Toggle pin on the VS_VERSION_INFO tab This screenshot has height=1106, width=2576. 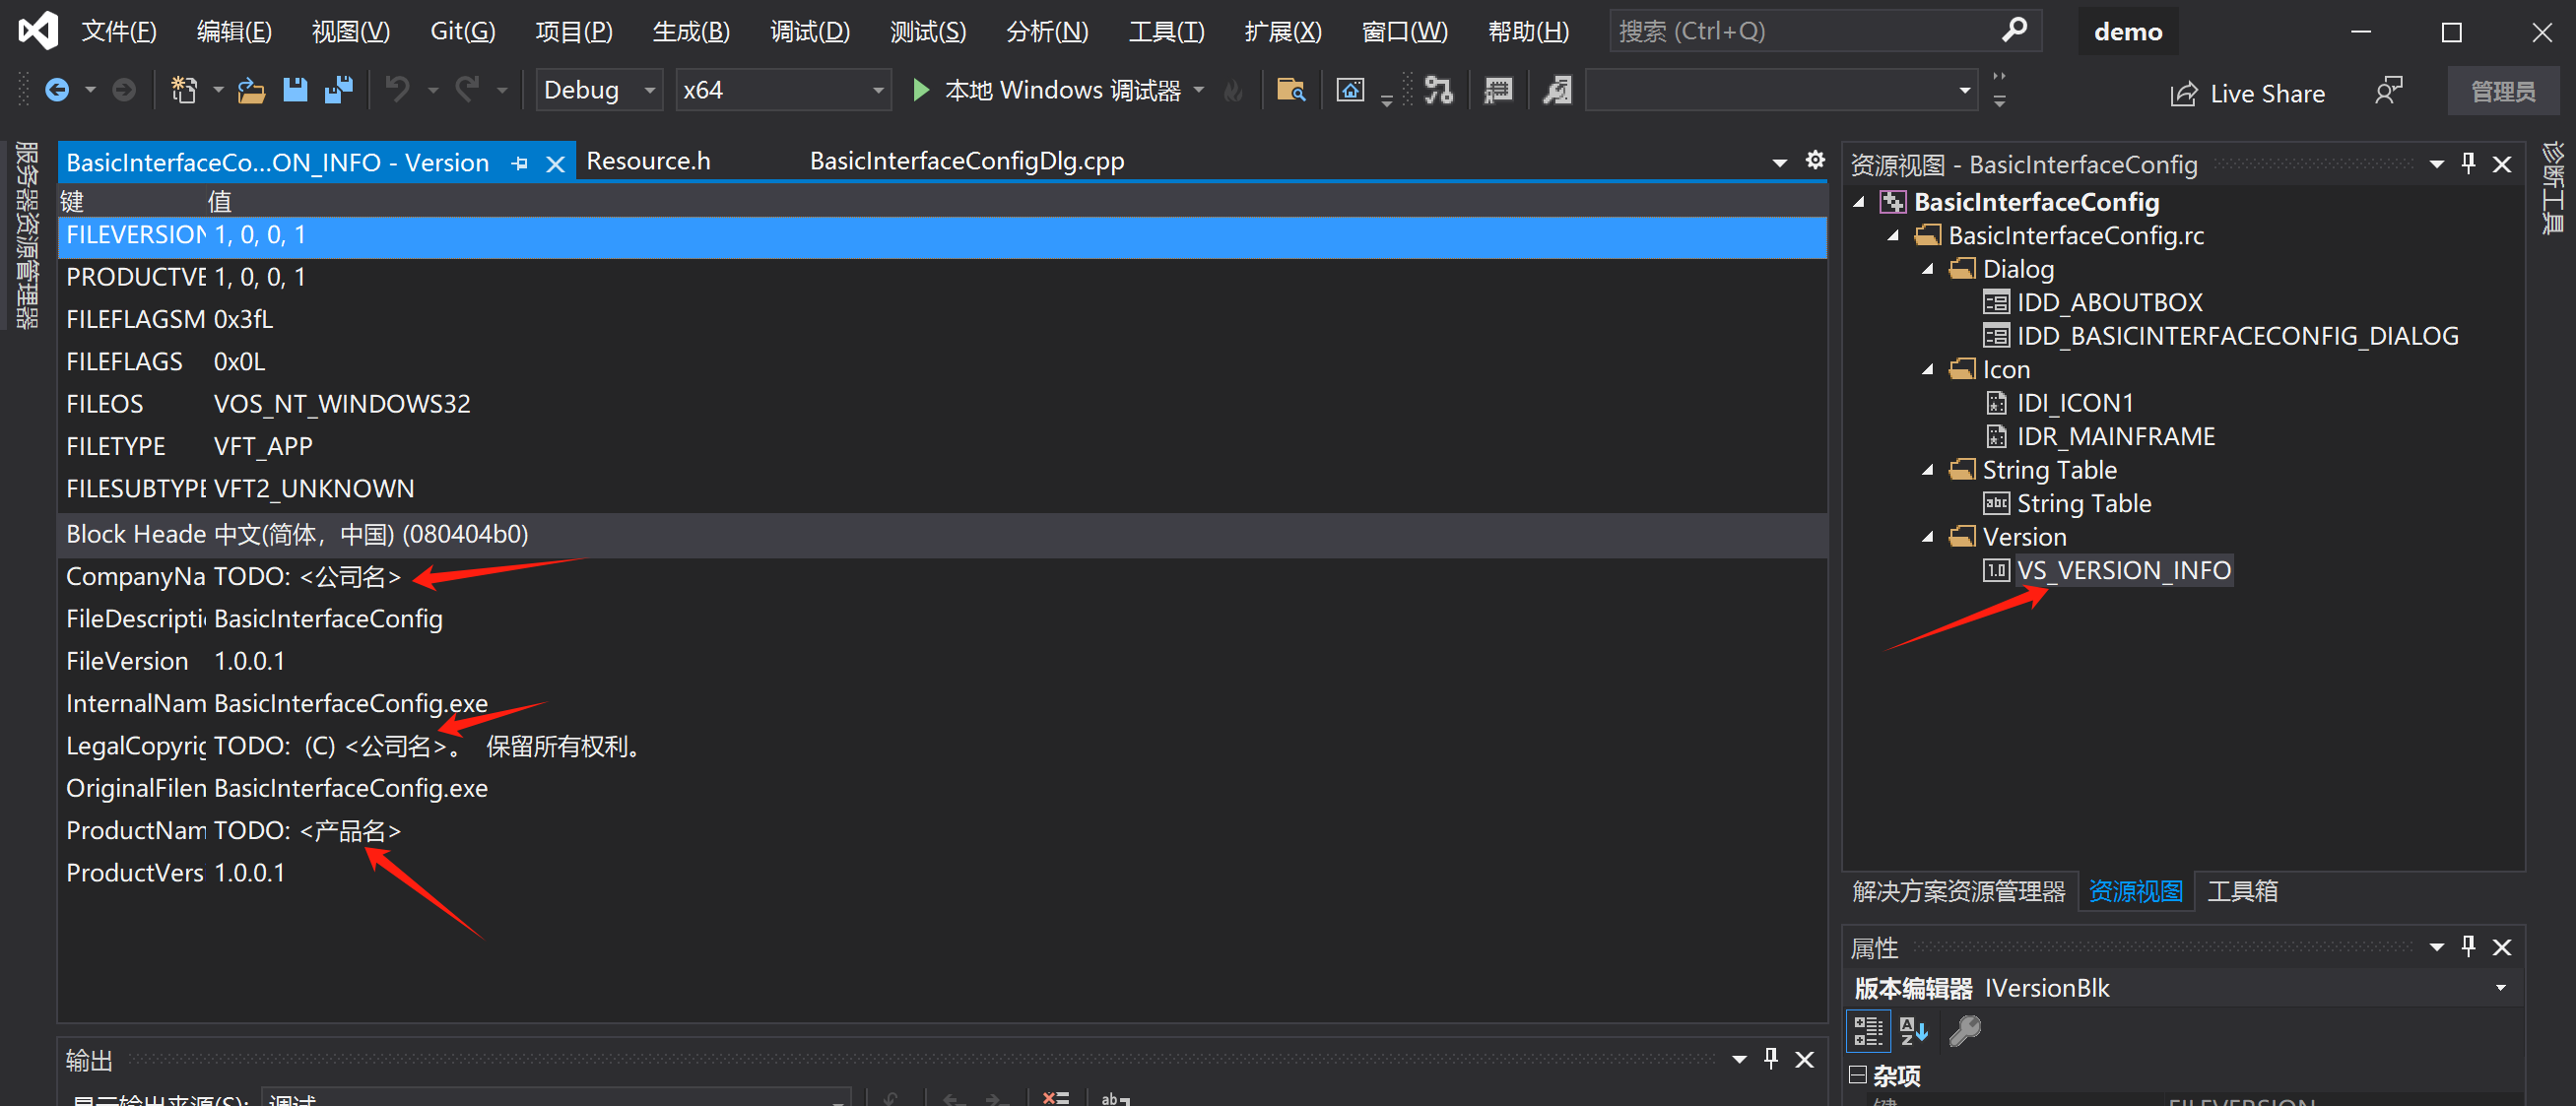(x=519, y=164)
